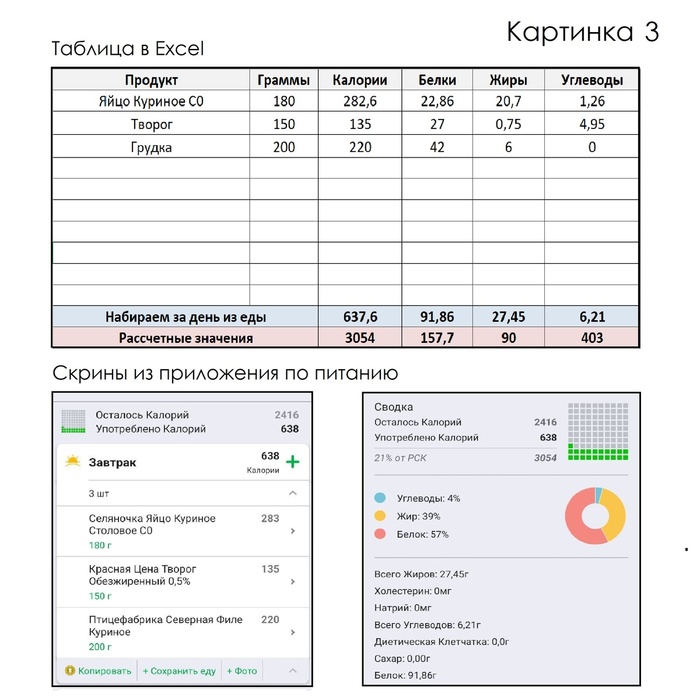Open the Яйцо Куриное entry arrow
Screen dimensions: 700x700
(292, 532)
